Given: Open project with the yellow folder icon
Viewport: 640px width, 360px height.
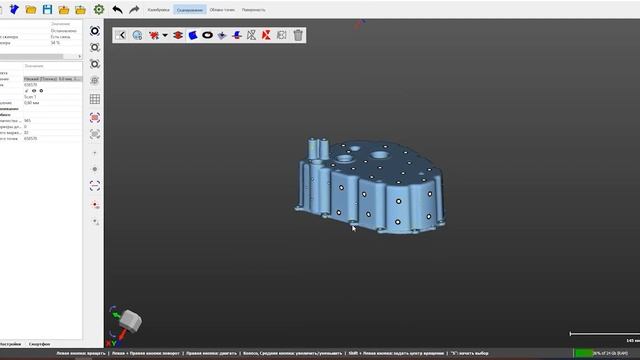Looking at the screenshot, I should (x=31, y=9).
